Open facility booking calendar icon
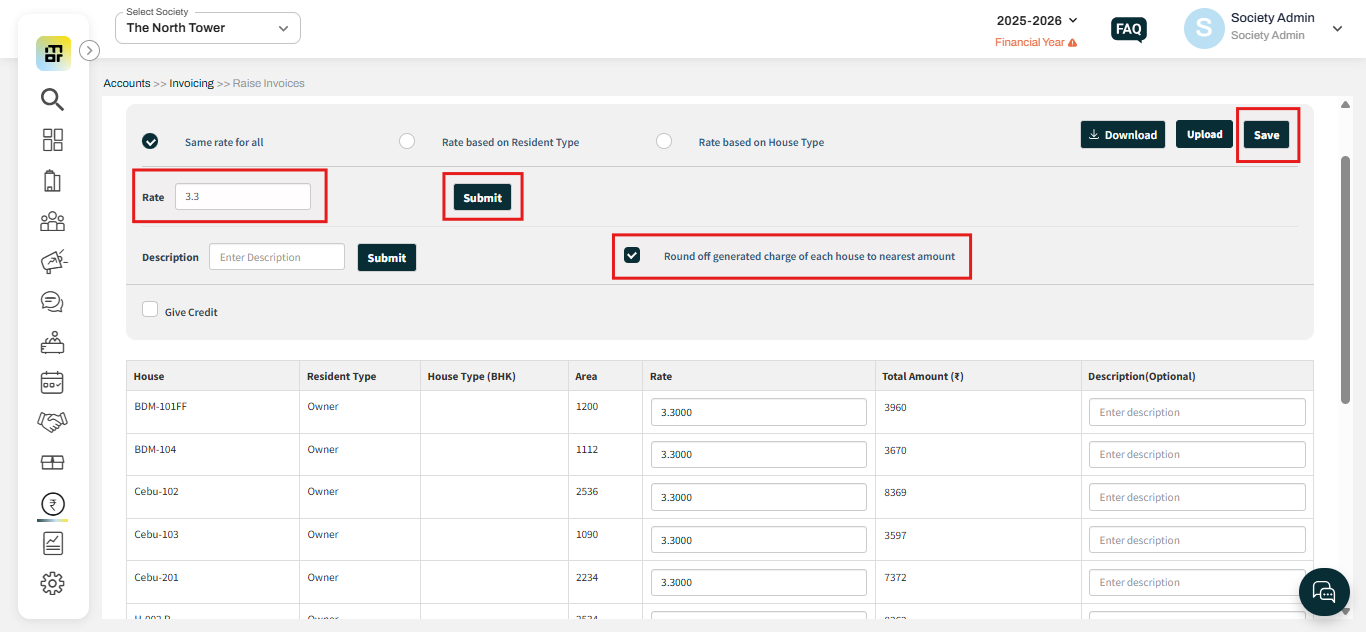The width and height of the screenshot is (1366, 632). 52,382
